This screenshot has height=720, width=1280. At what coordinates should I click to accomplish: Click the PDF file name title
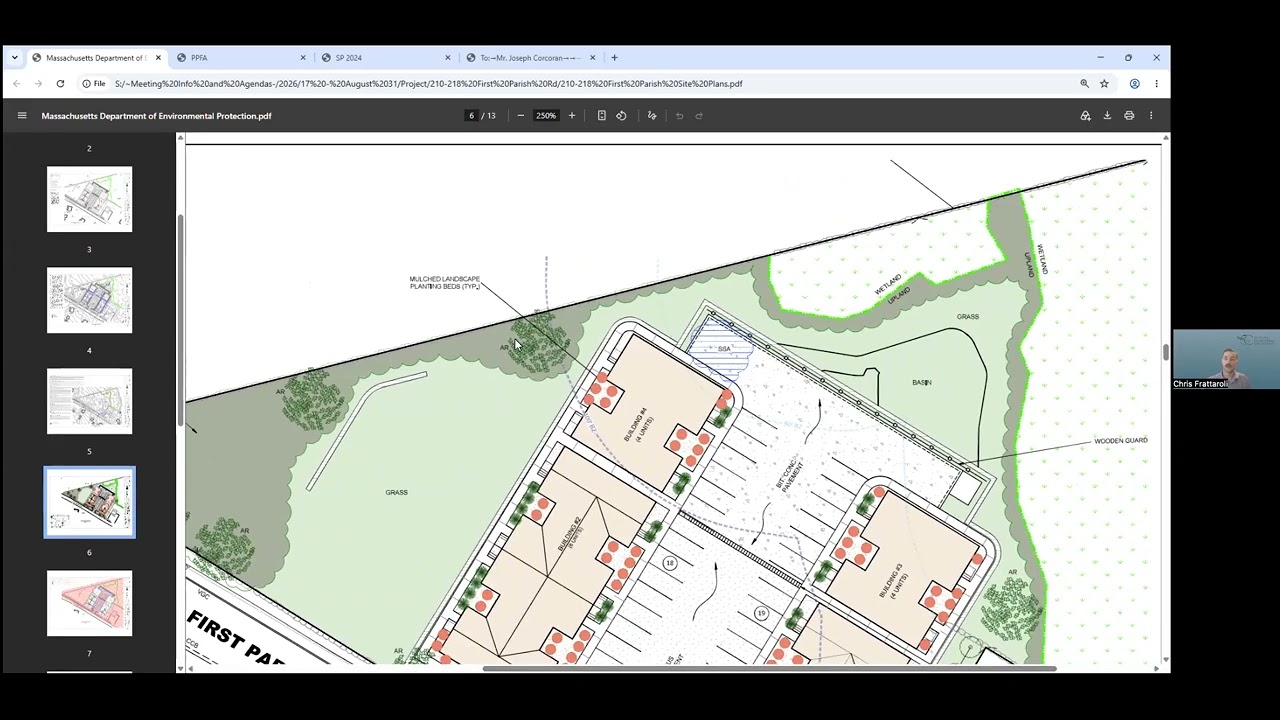(156, 116)
